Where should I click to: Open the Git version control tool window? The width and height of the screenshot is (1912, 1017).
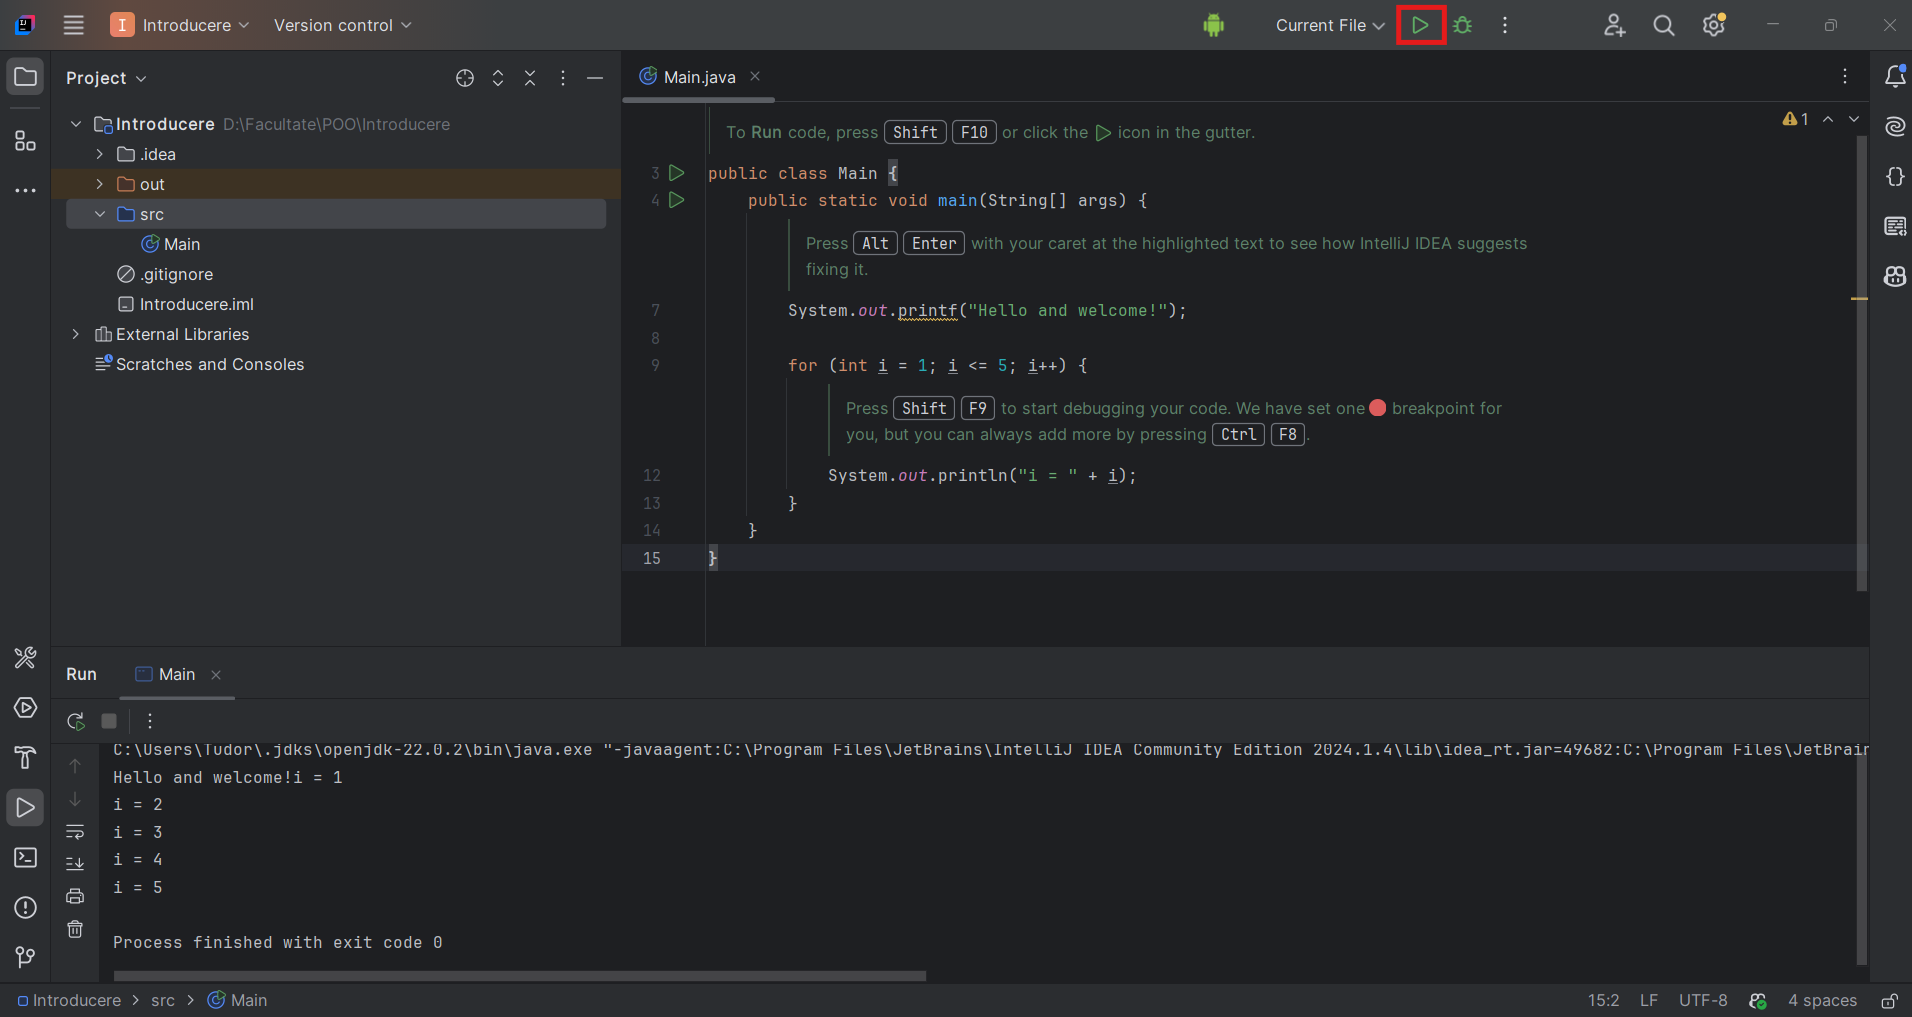pyautogui.click(x=25, y=958)
